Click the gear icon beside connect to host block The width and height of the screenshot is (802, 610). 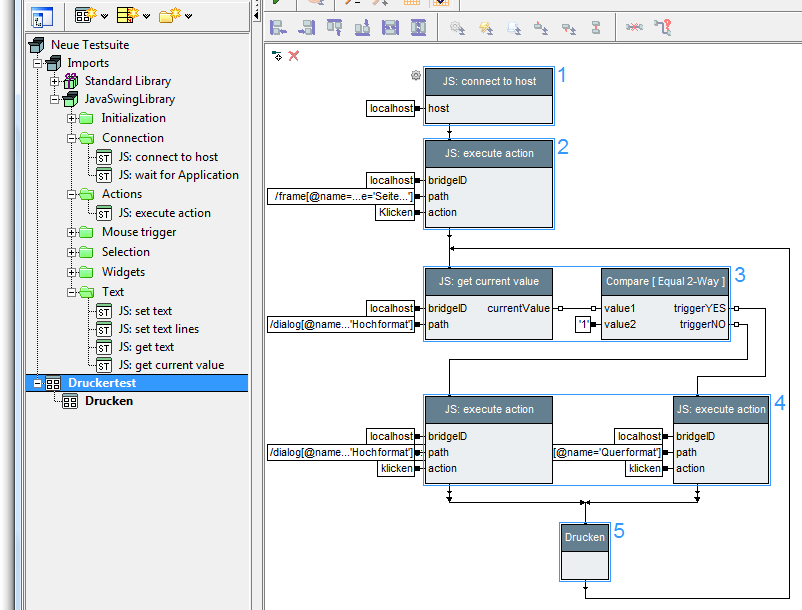click(416, 76)
